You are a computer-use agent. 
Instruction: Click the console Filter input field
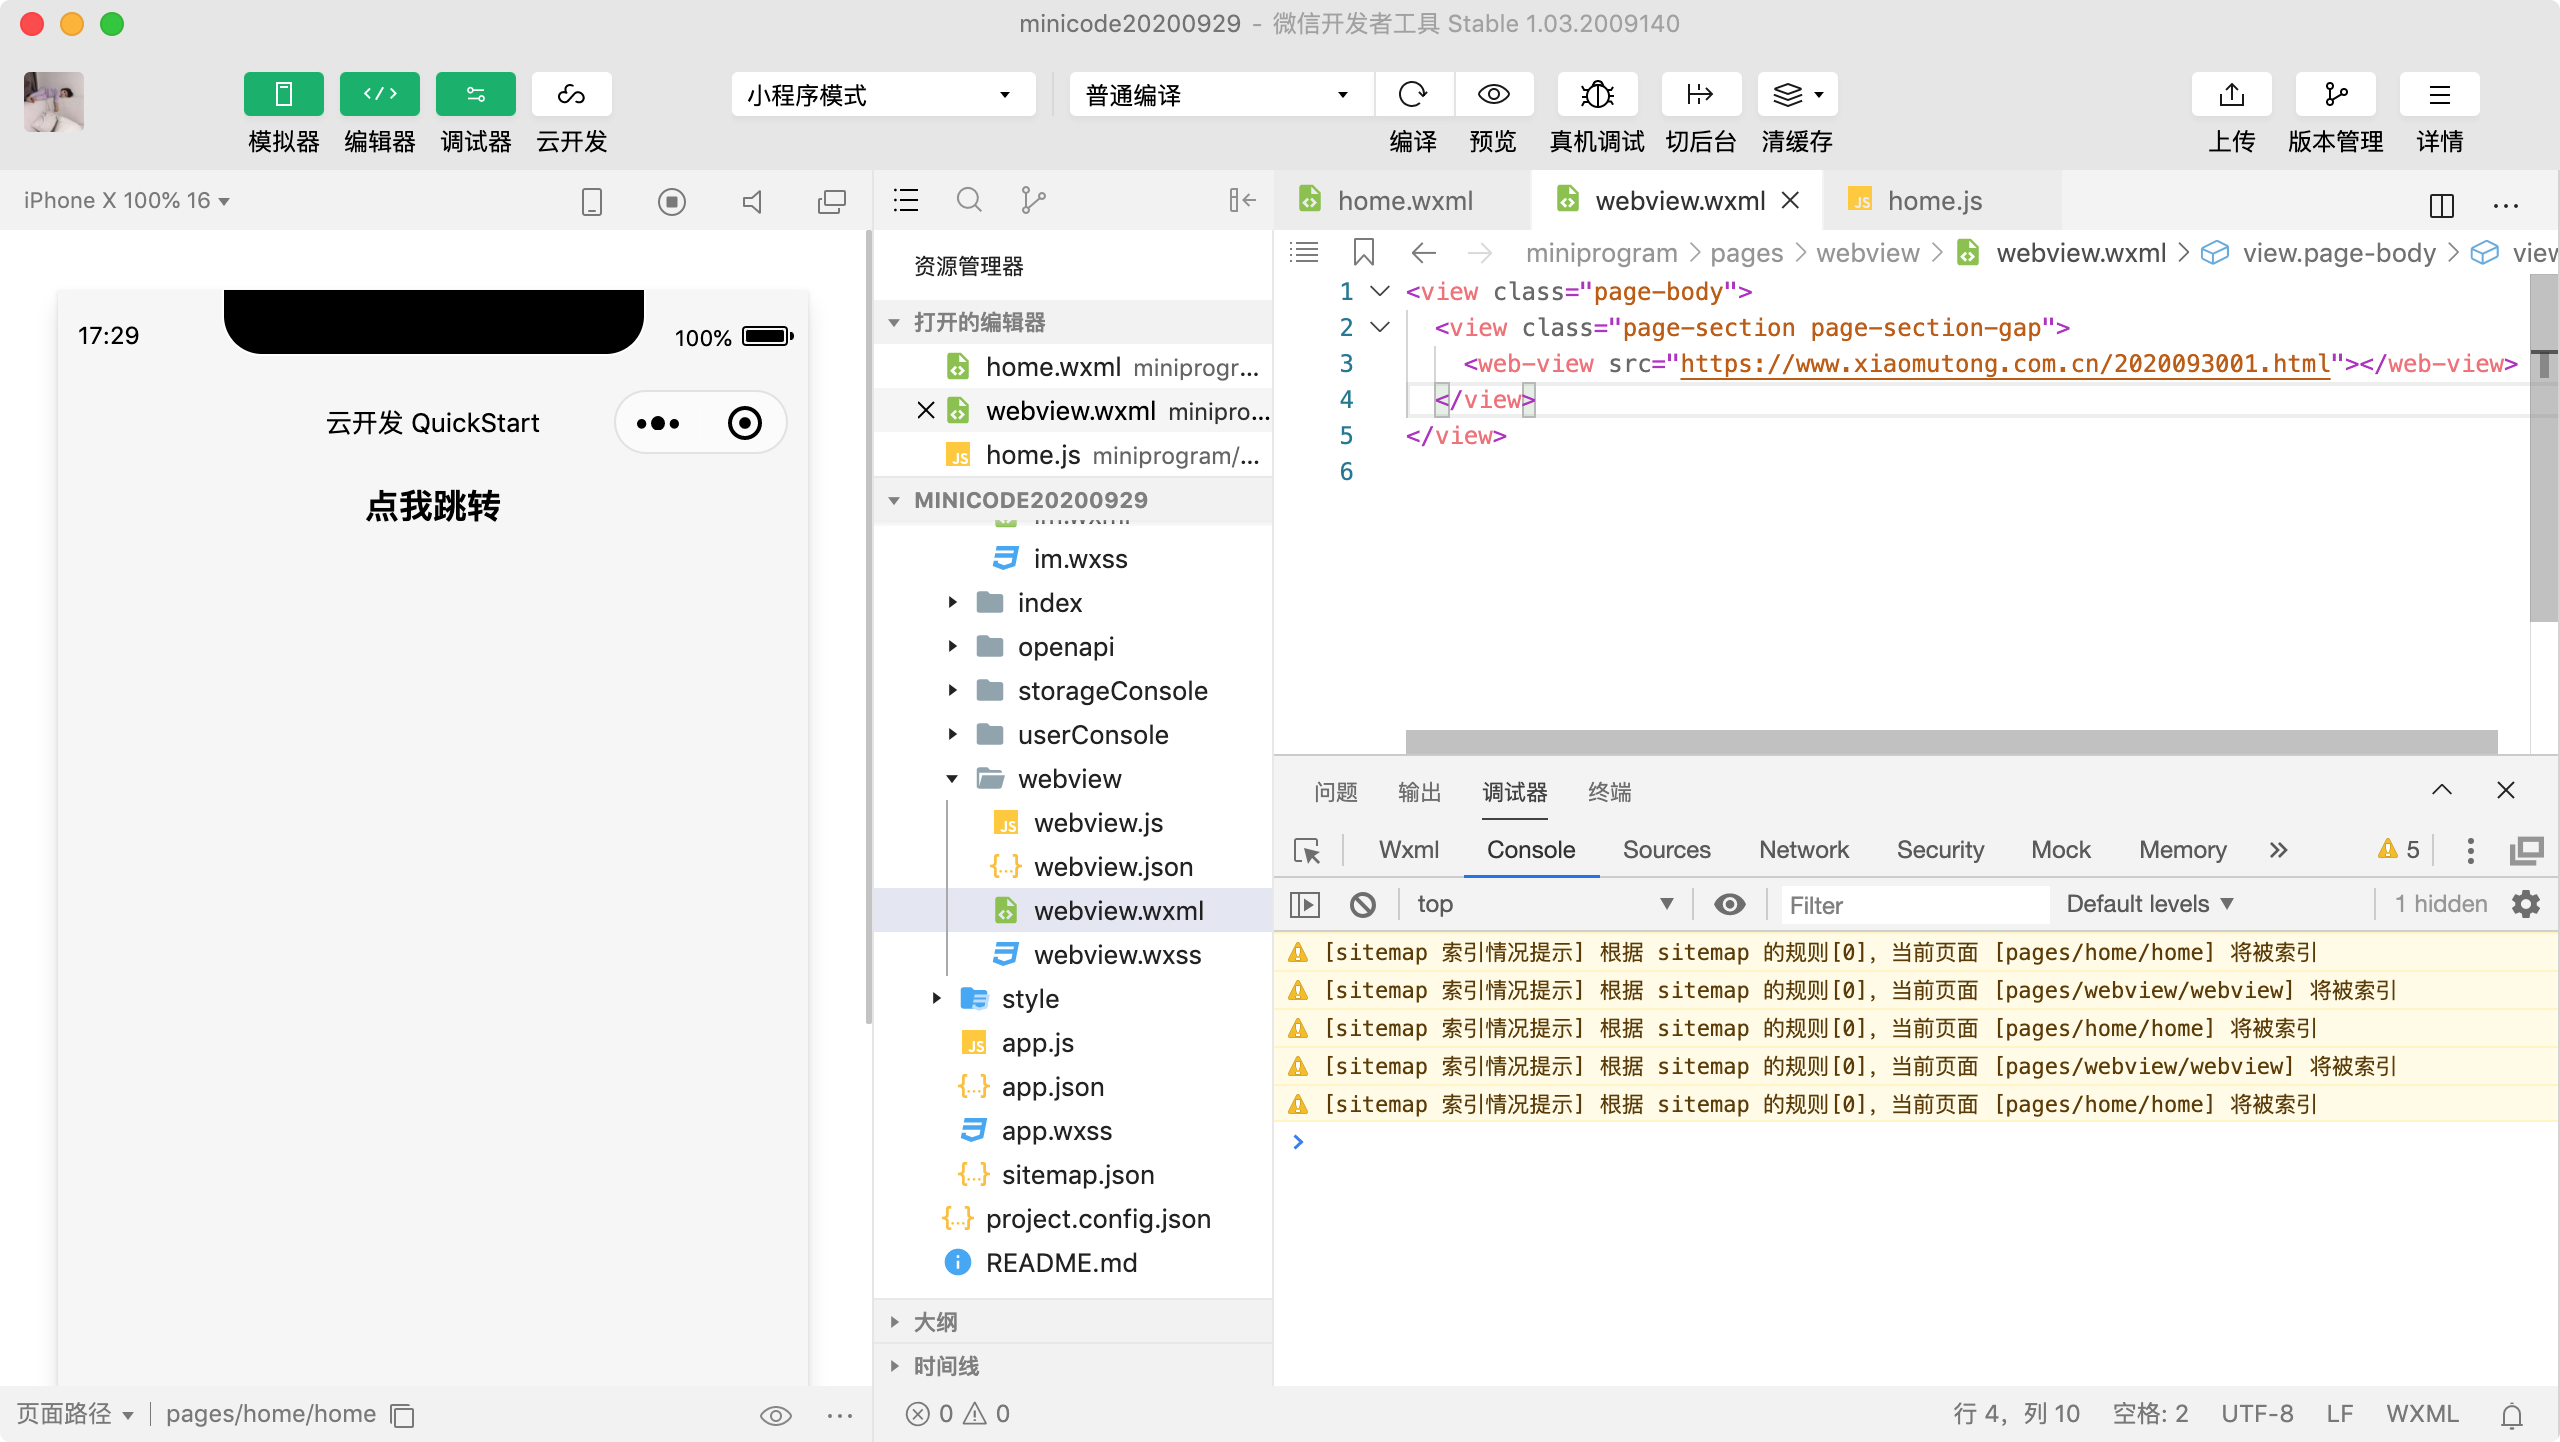pos(1914,905)
